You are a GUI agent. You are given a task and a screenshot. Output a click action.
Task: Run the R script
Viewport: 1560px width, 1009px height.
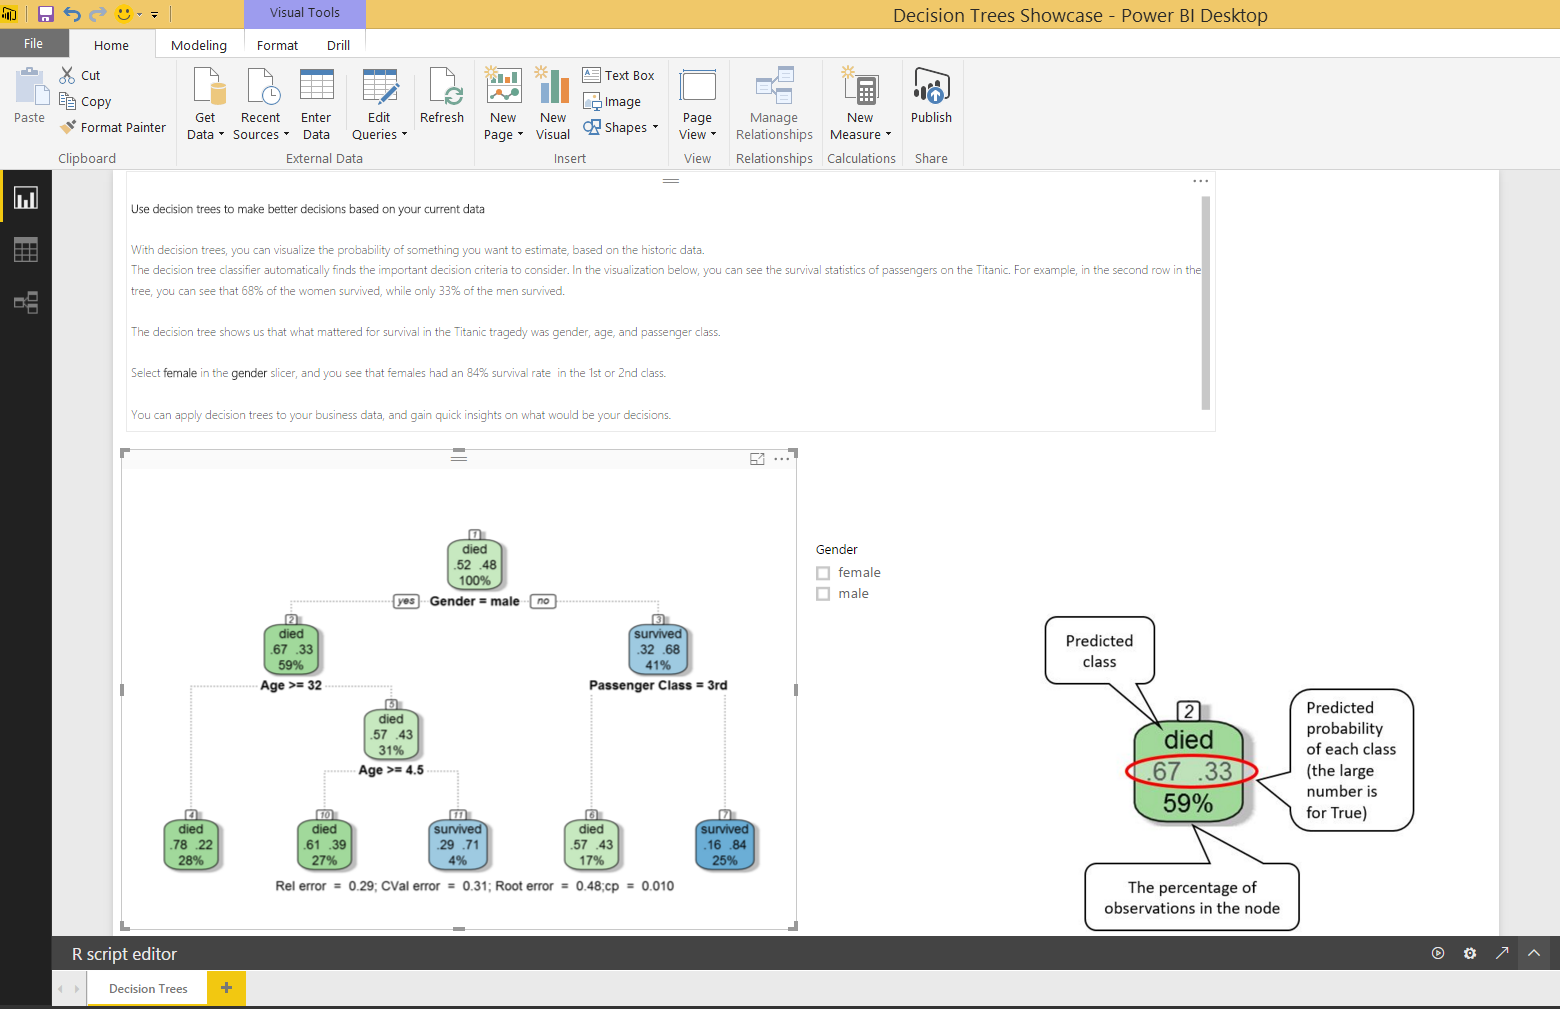(1437, 953)
